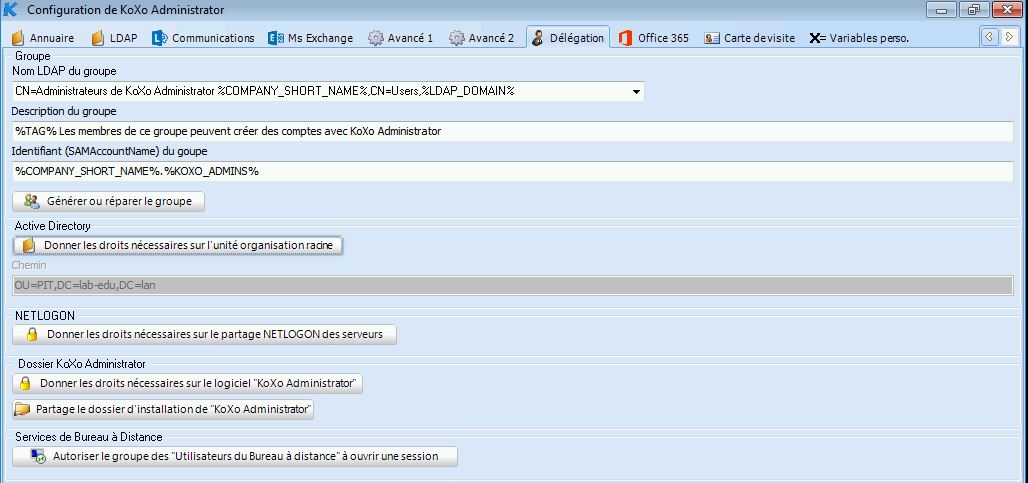Click the Délégation tab

568,38
